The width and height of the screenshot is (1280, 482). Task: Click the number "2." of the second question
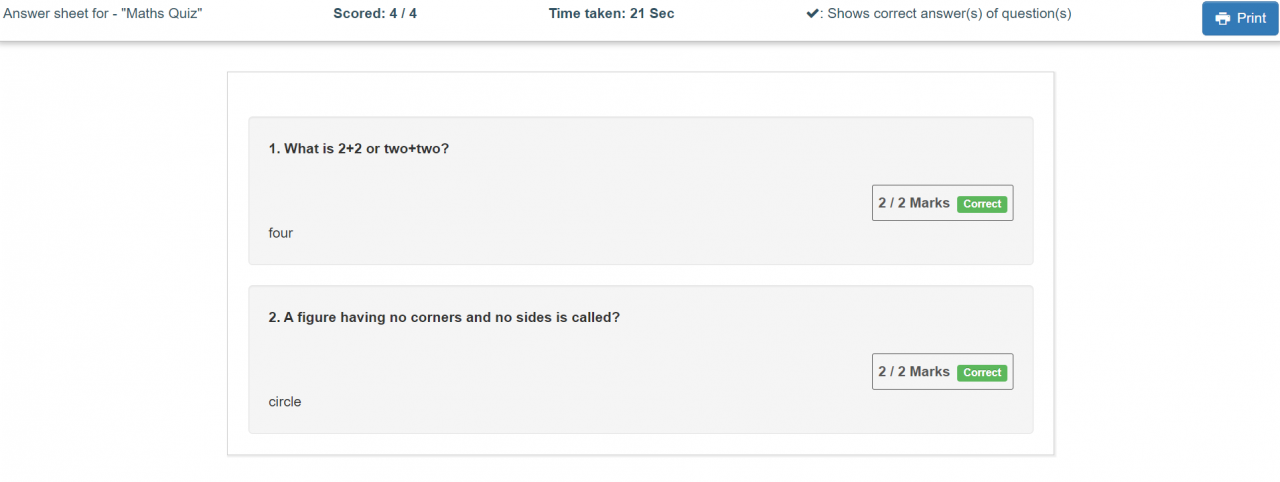274,317
